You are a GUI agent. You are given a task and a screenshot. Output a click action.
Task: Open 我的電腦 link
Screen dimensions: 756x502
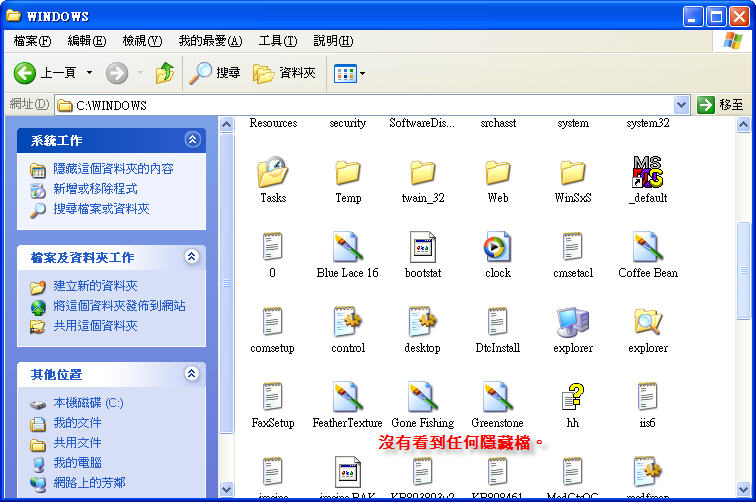(77, 463)
